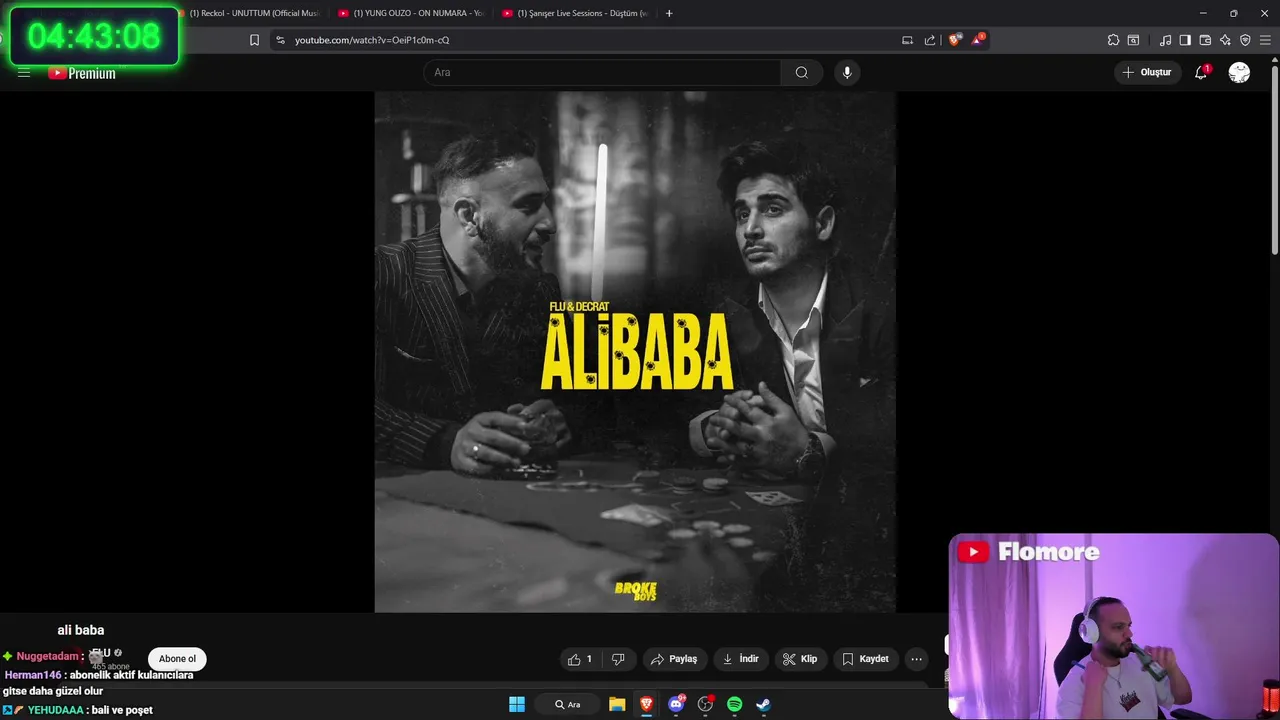This screenshot has width=1280, height=720.
Task: Open Brave browser from taskbar
Action: pyautogui.click(x=646, y=704)
